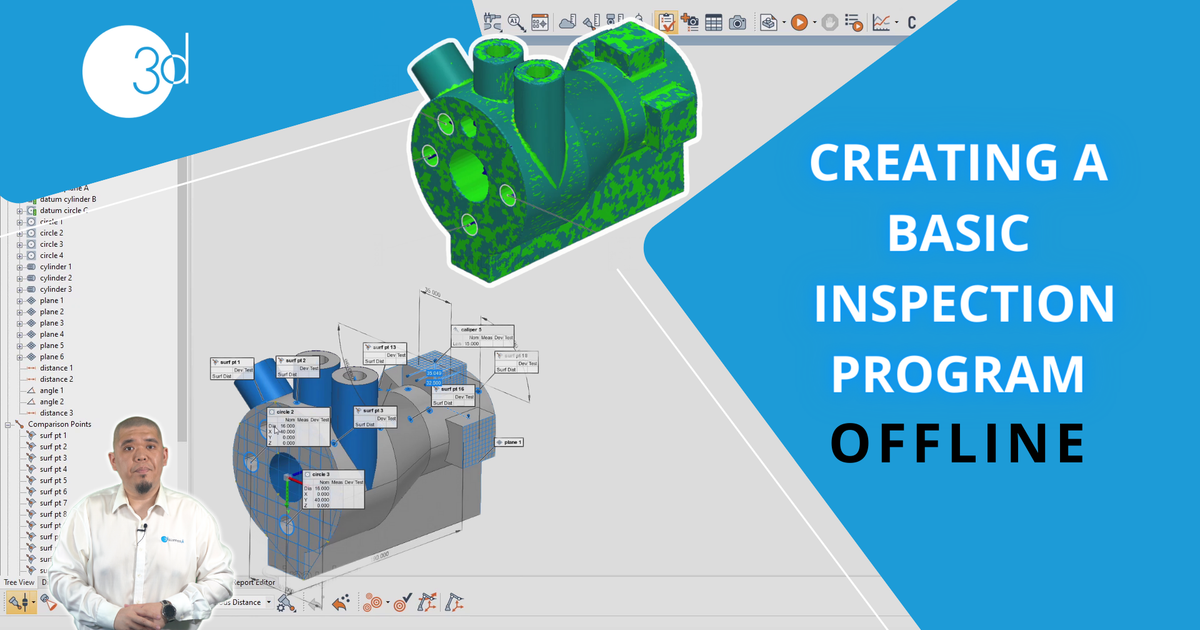Expand the circle 2 tree node

[20, 233]
